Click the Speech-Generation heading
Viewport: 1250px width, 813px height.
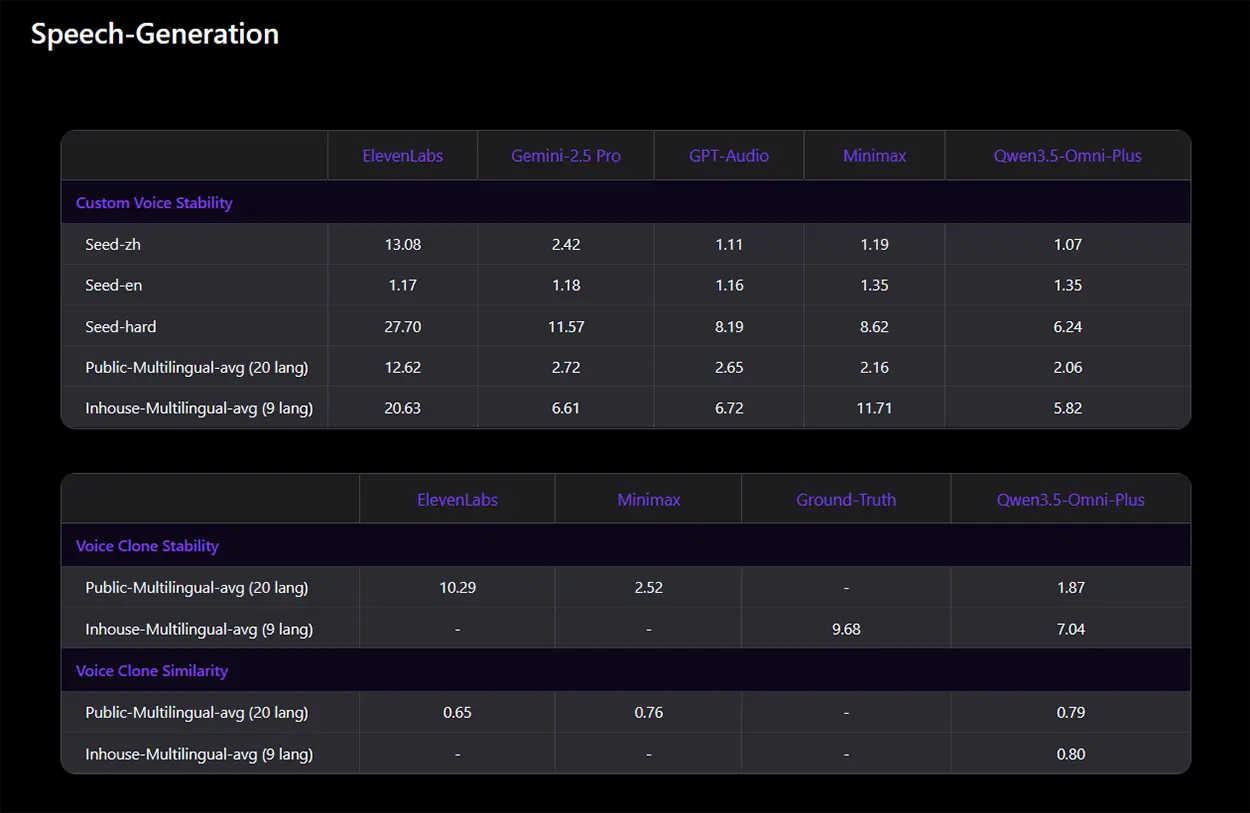tap(154, 34)
